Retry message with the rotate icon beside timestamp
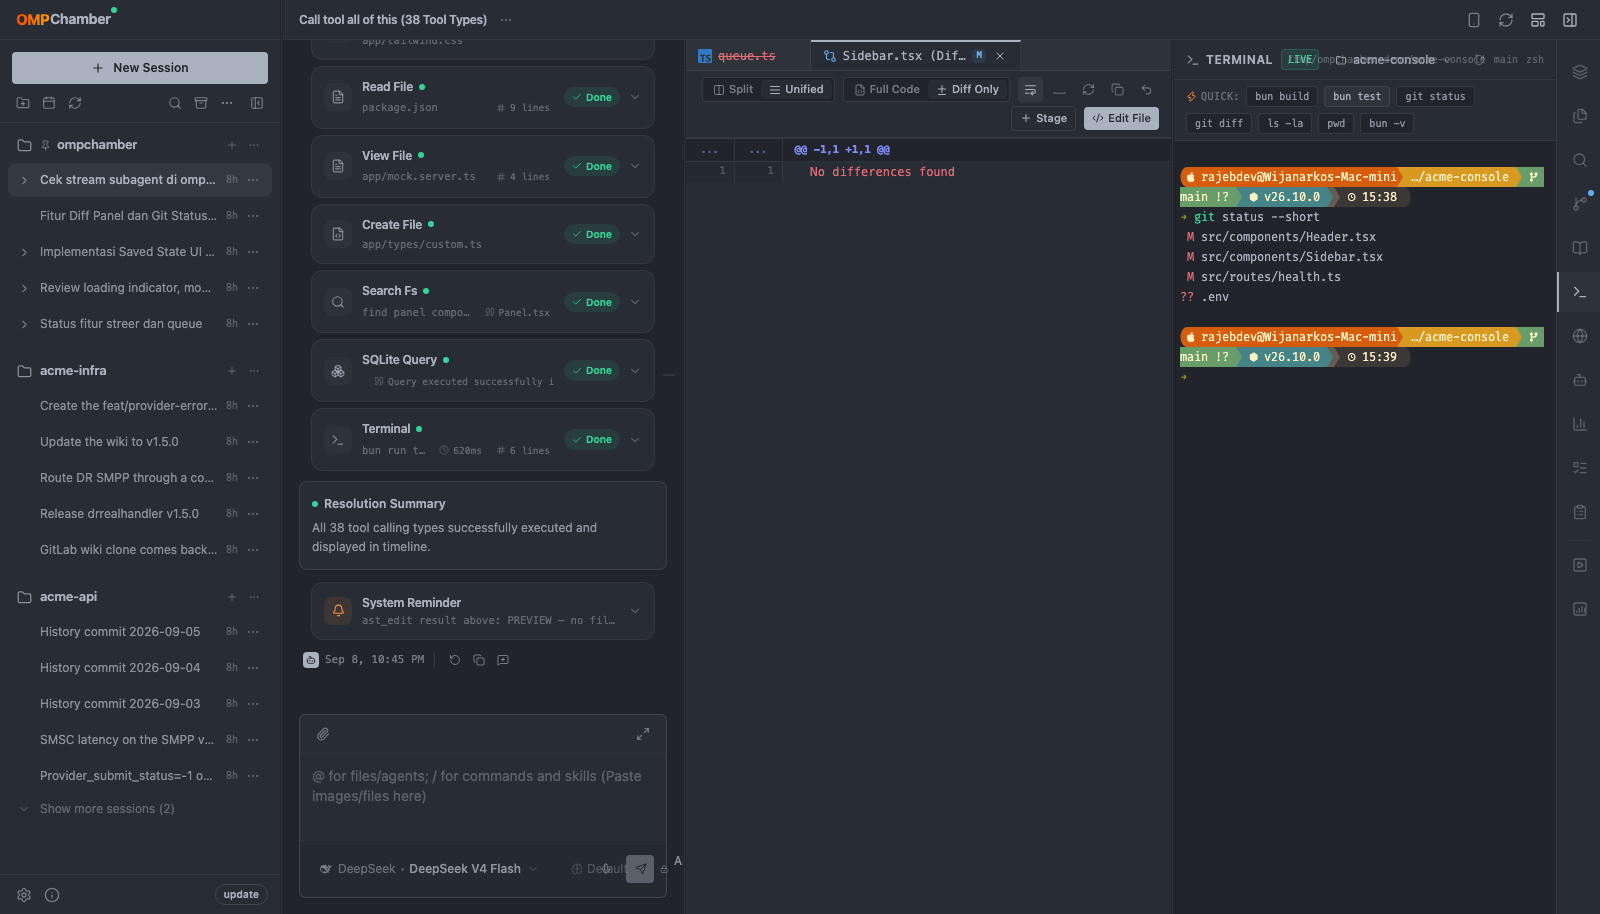 pyautogui.click(x=455, y=660)
